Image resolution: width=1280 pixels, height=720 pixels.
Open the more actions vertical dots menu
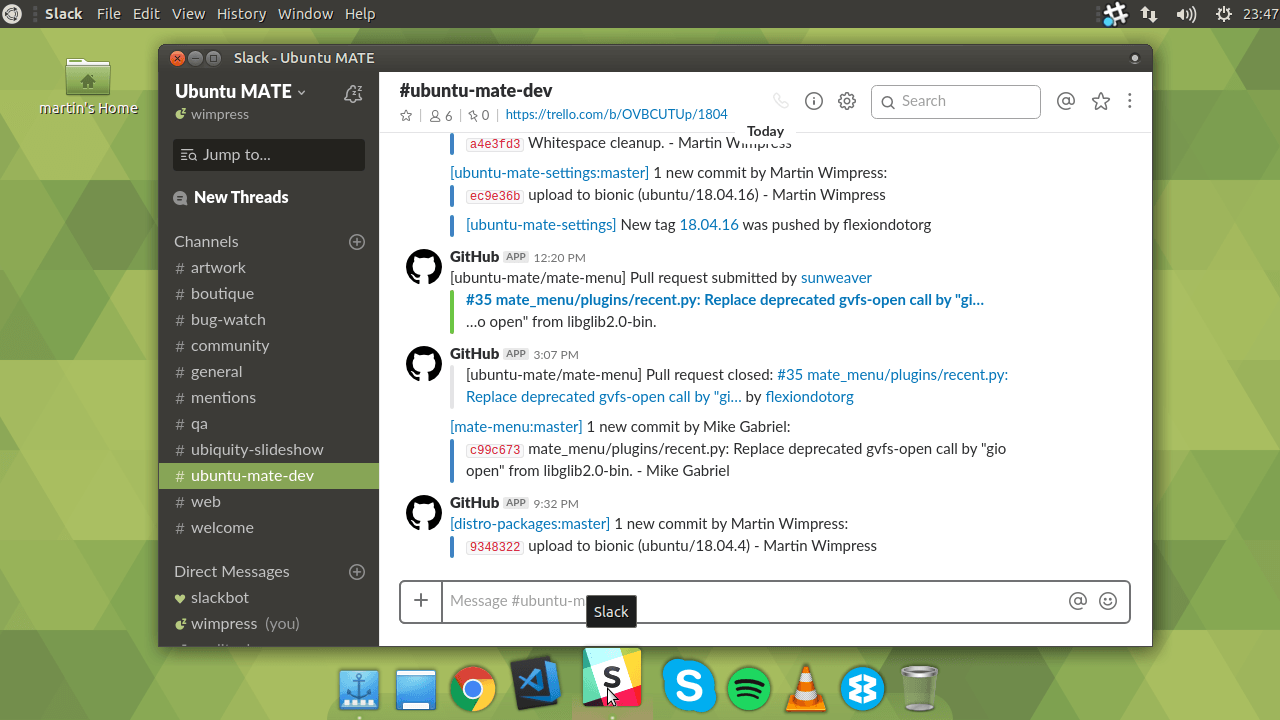[1130, 101]
